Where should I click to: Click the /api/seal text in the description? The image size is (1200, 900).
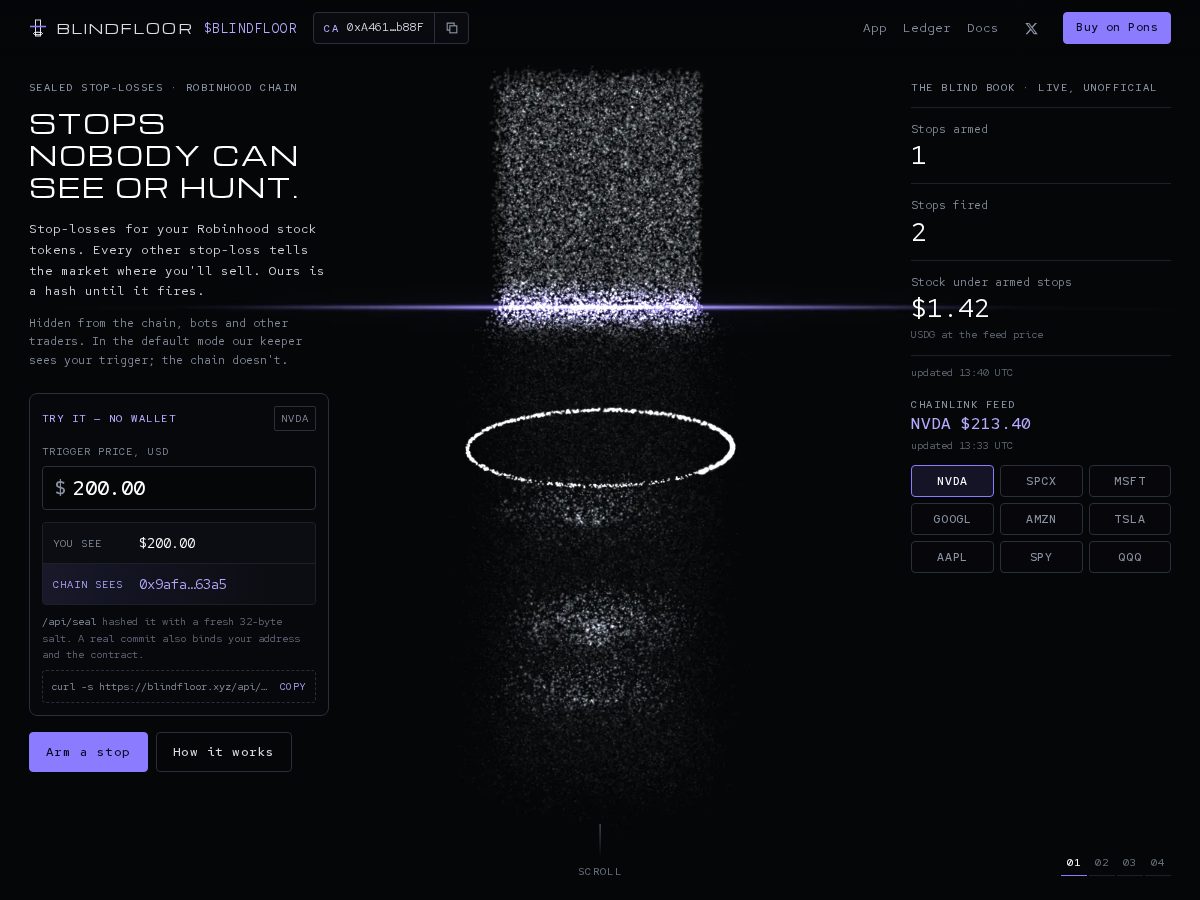click(69, 622)
